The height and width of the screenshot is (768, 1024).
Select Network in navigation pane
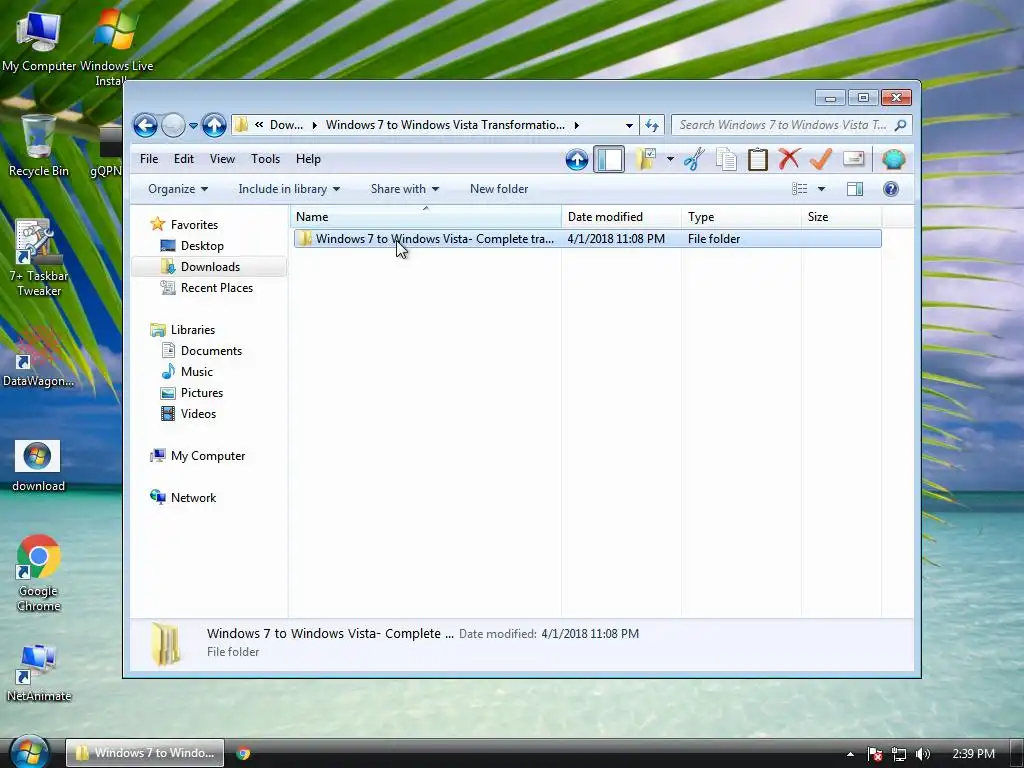(184, 498)
